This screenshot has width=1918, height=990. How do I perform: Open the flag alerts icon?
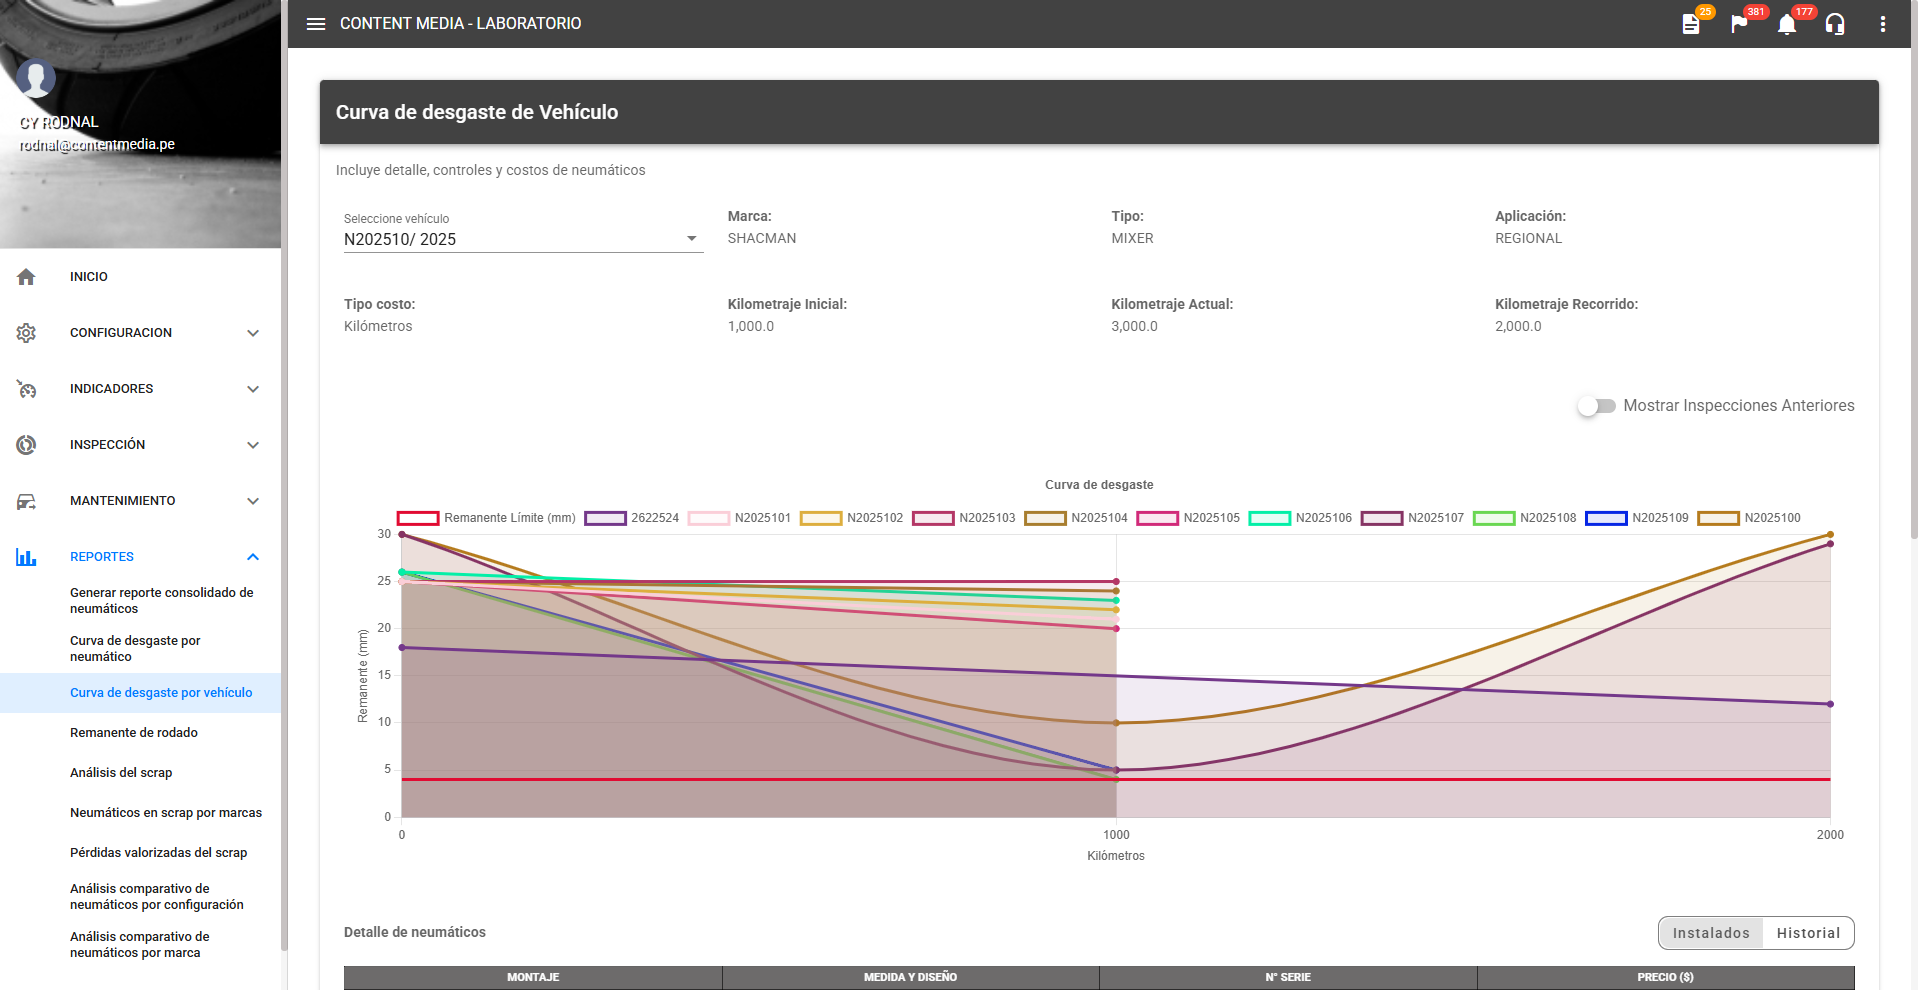[x=1739, y=24]
